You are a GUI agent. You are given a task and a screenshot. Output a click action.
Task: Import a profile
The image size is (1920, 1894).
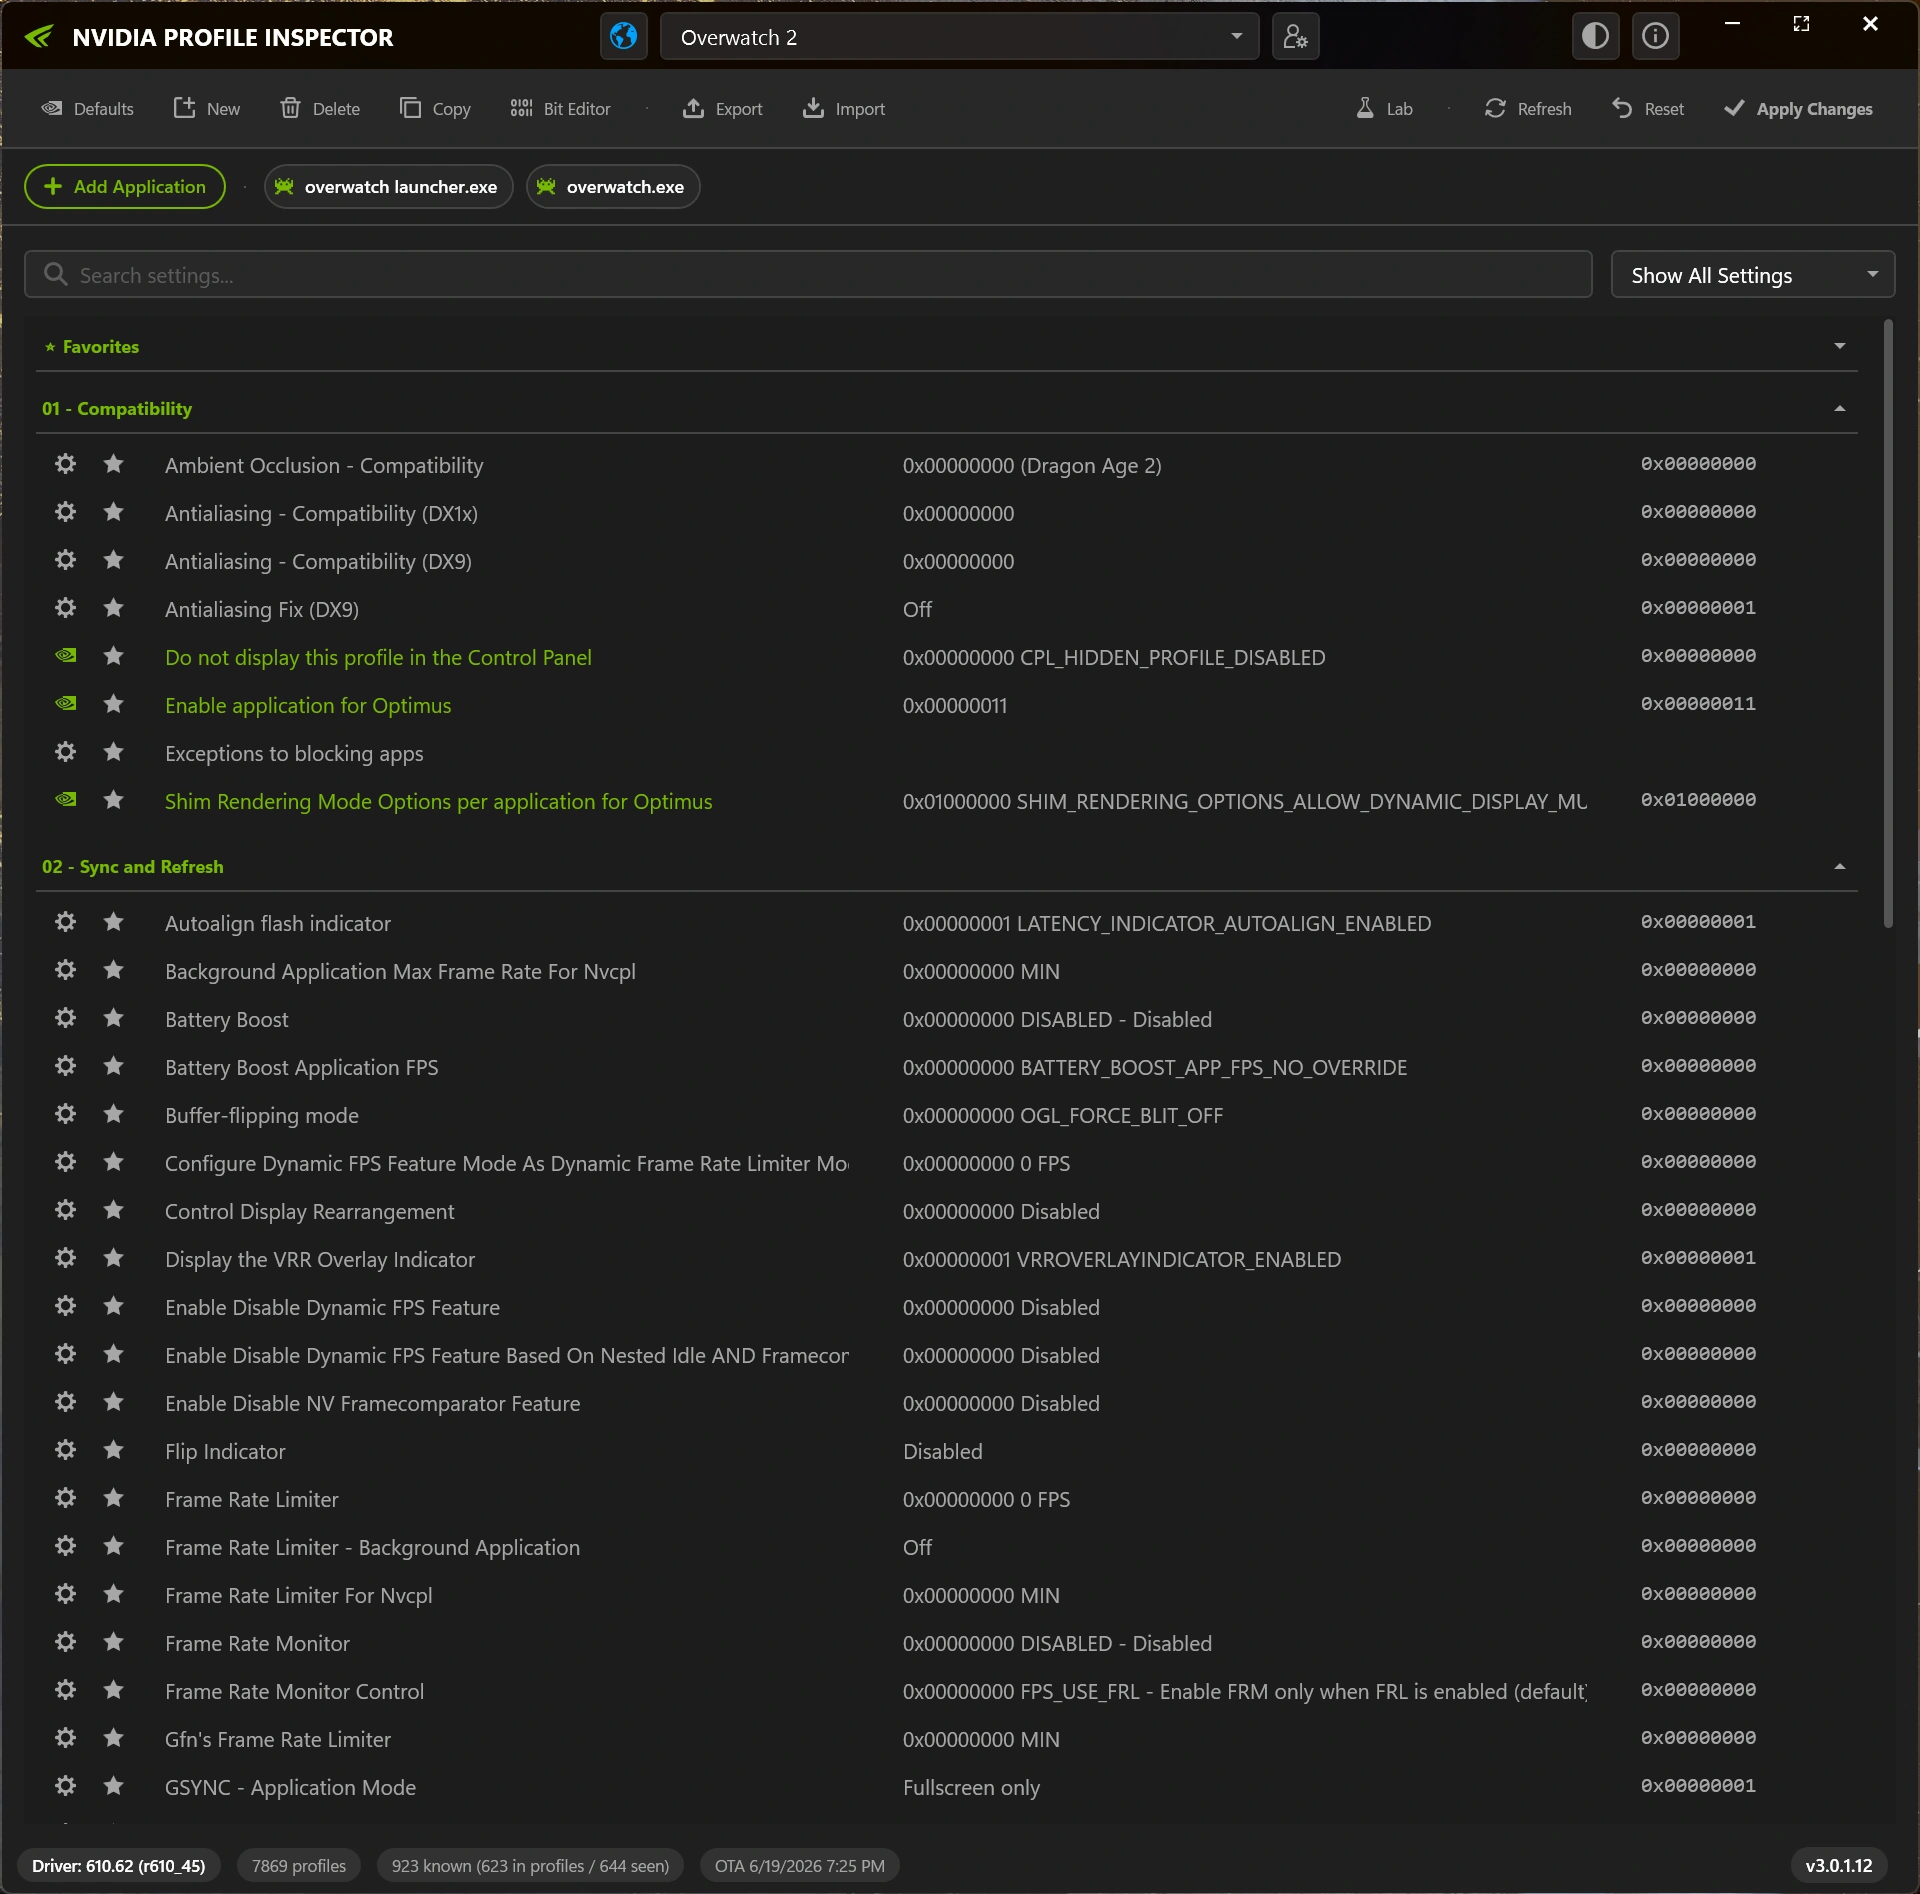pos(843,108)
